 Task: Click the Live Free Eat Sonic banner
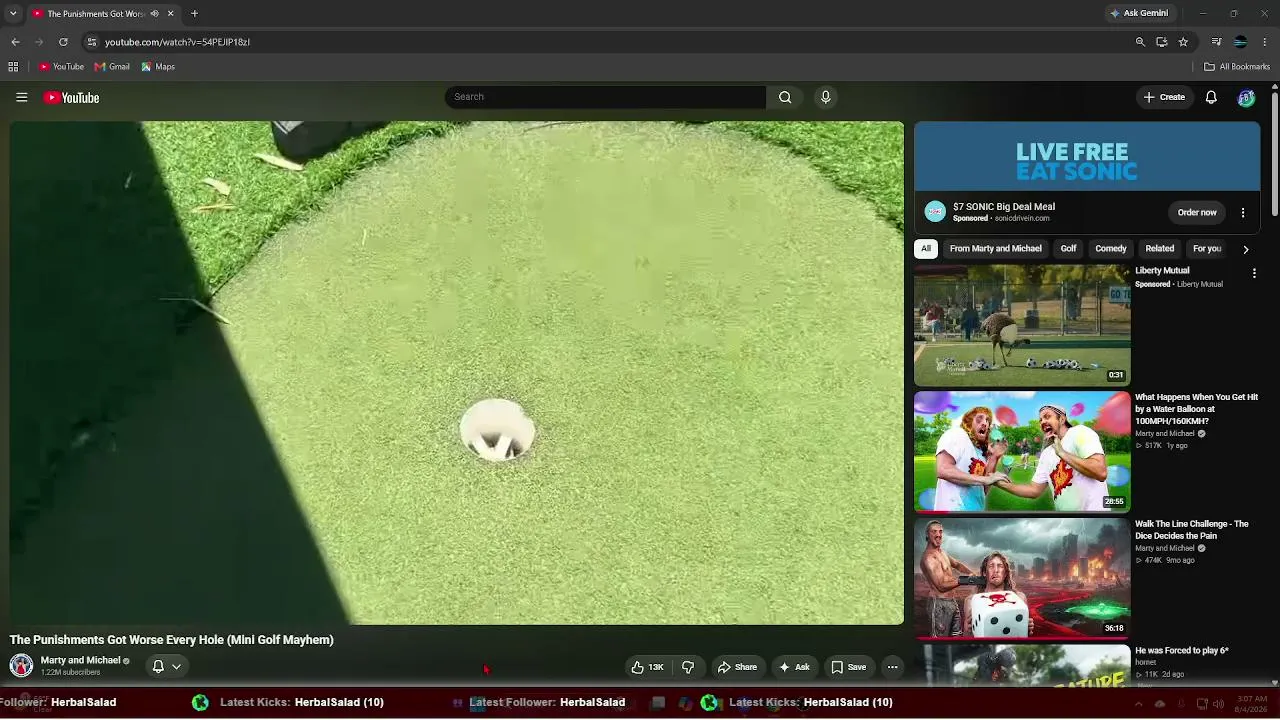1087,156
